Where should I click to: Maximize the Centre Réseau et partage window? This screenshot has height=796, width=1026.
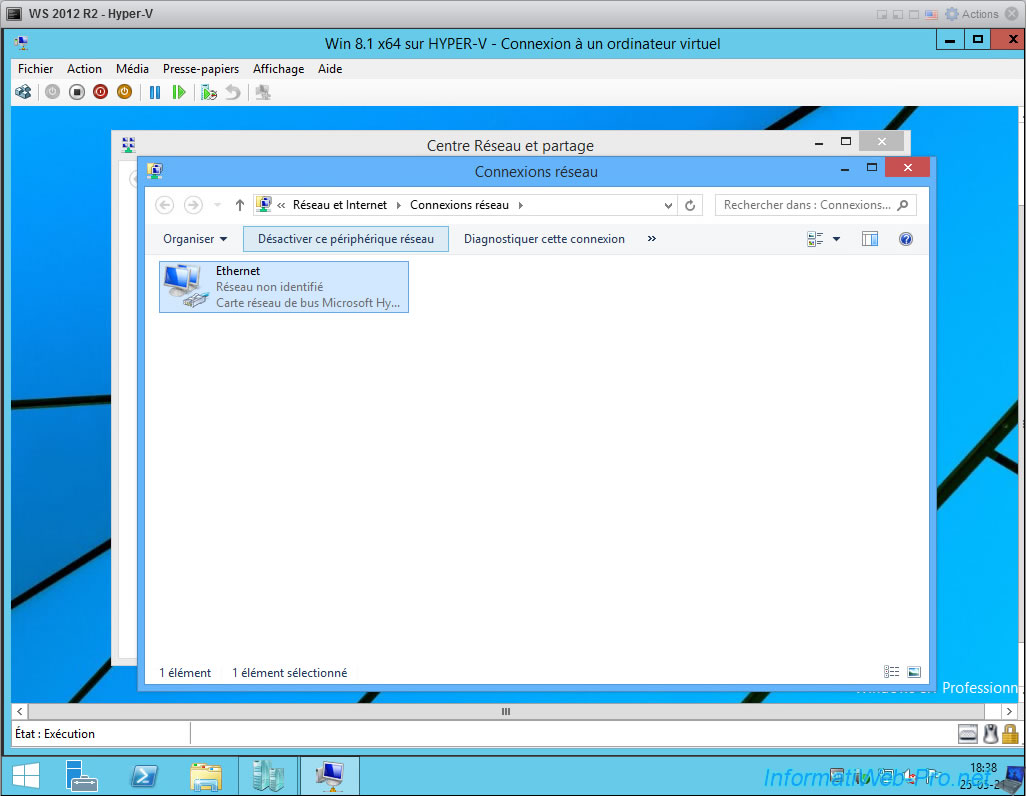point(845,141)
